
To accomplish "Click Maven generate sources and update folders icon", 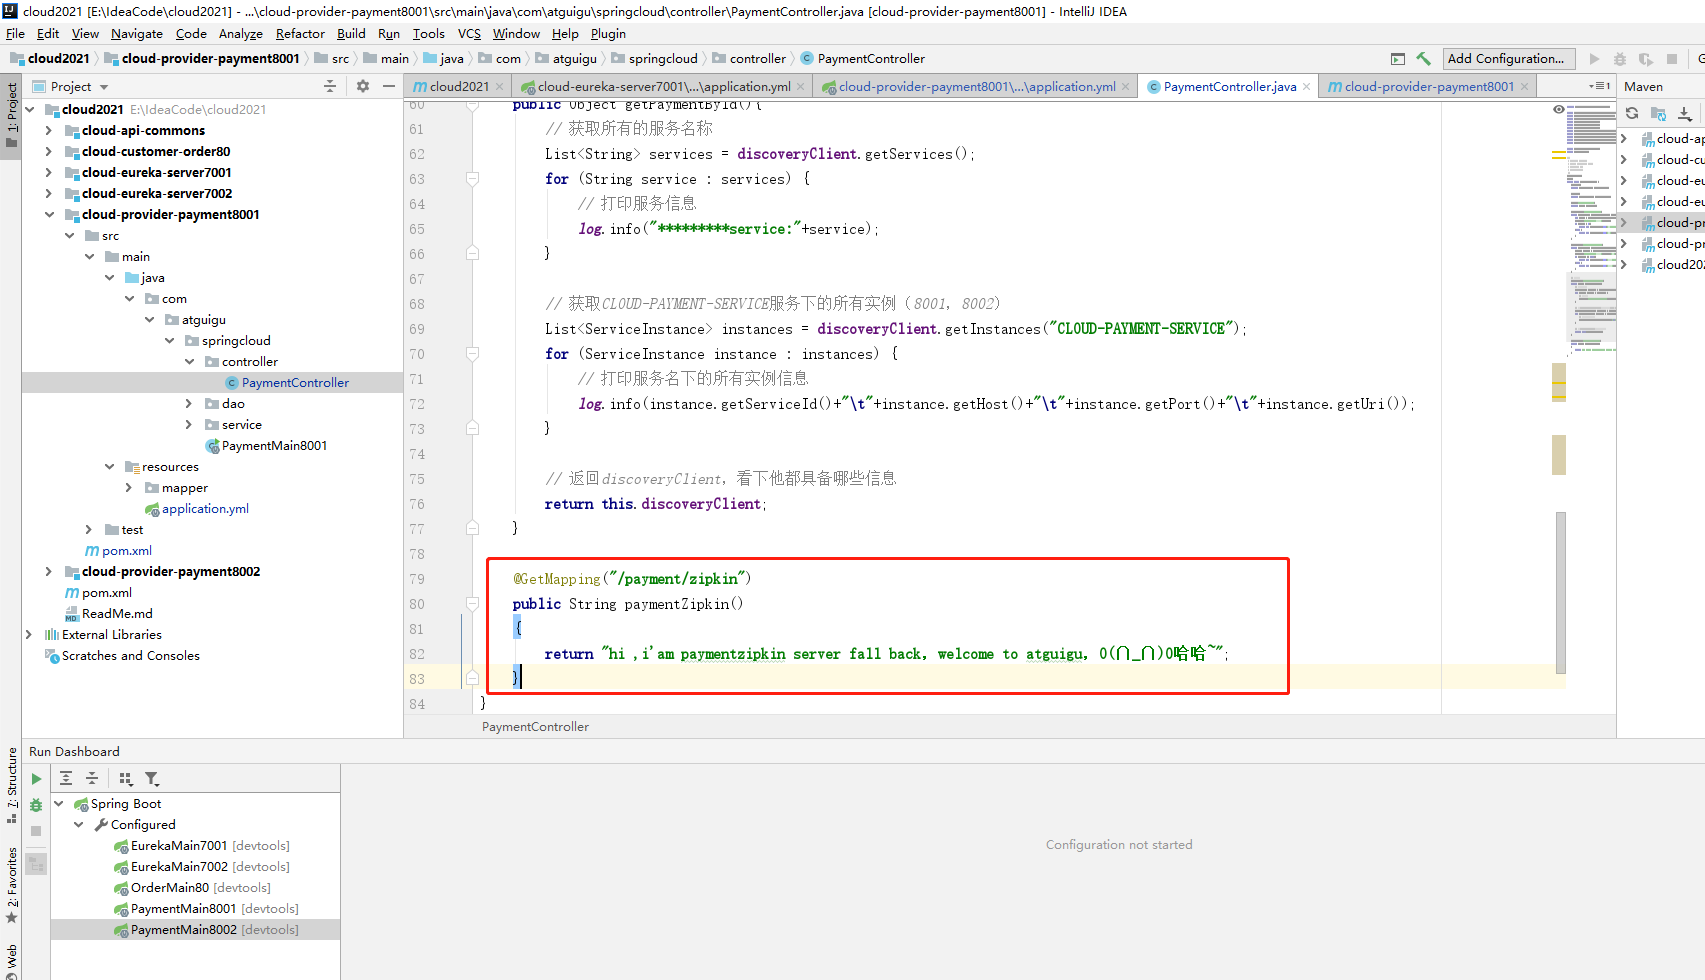I will [1659, 113].
